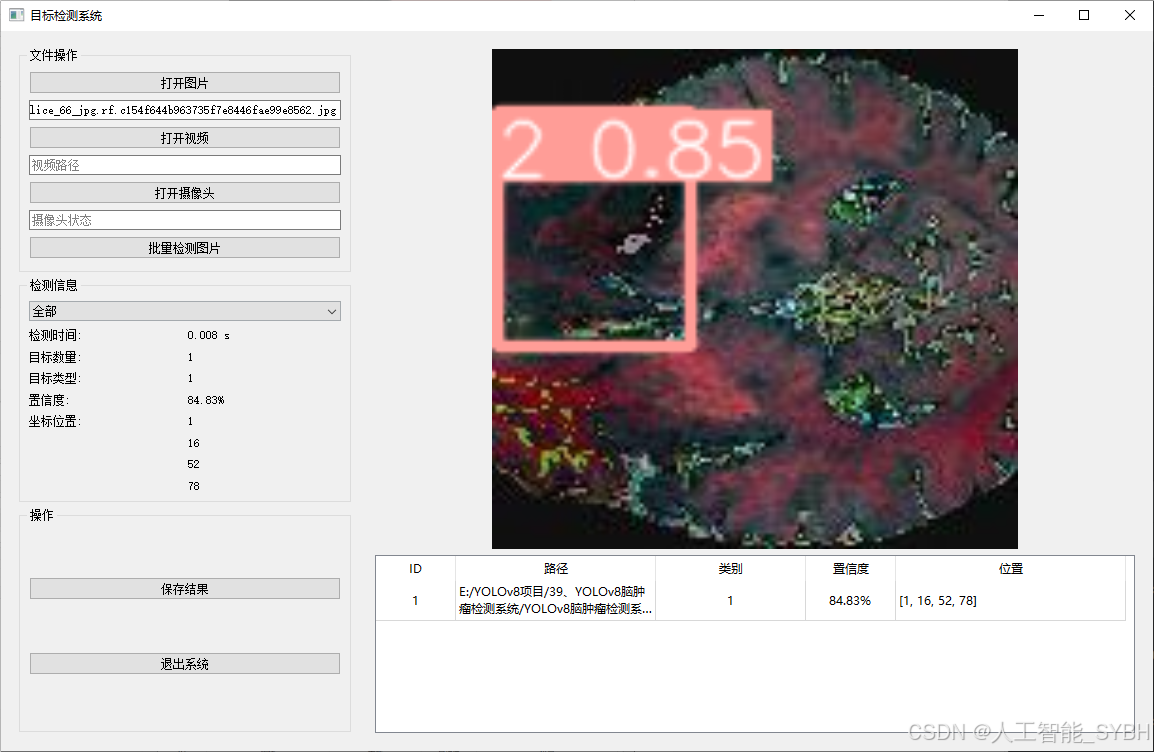
Task: Click the 坐标位置 label
Action: 55,422
